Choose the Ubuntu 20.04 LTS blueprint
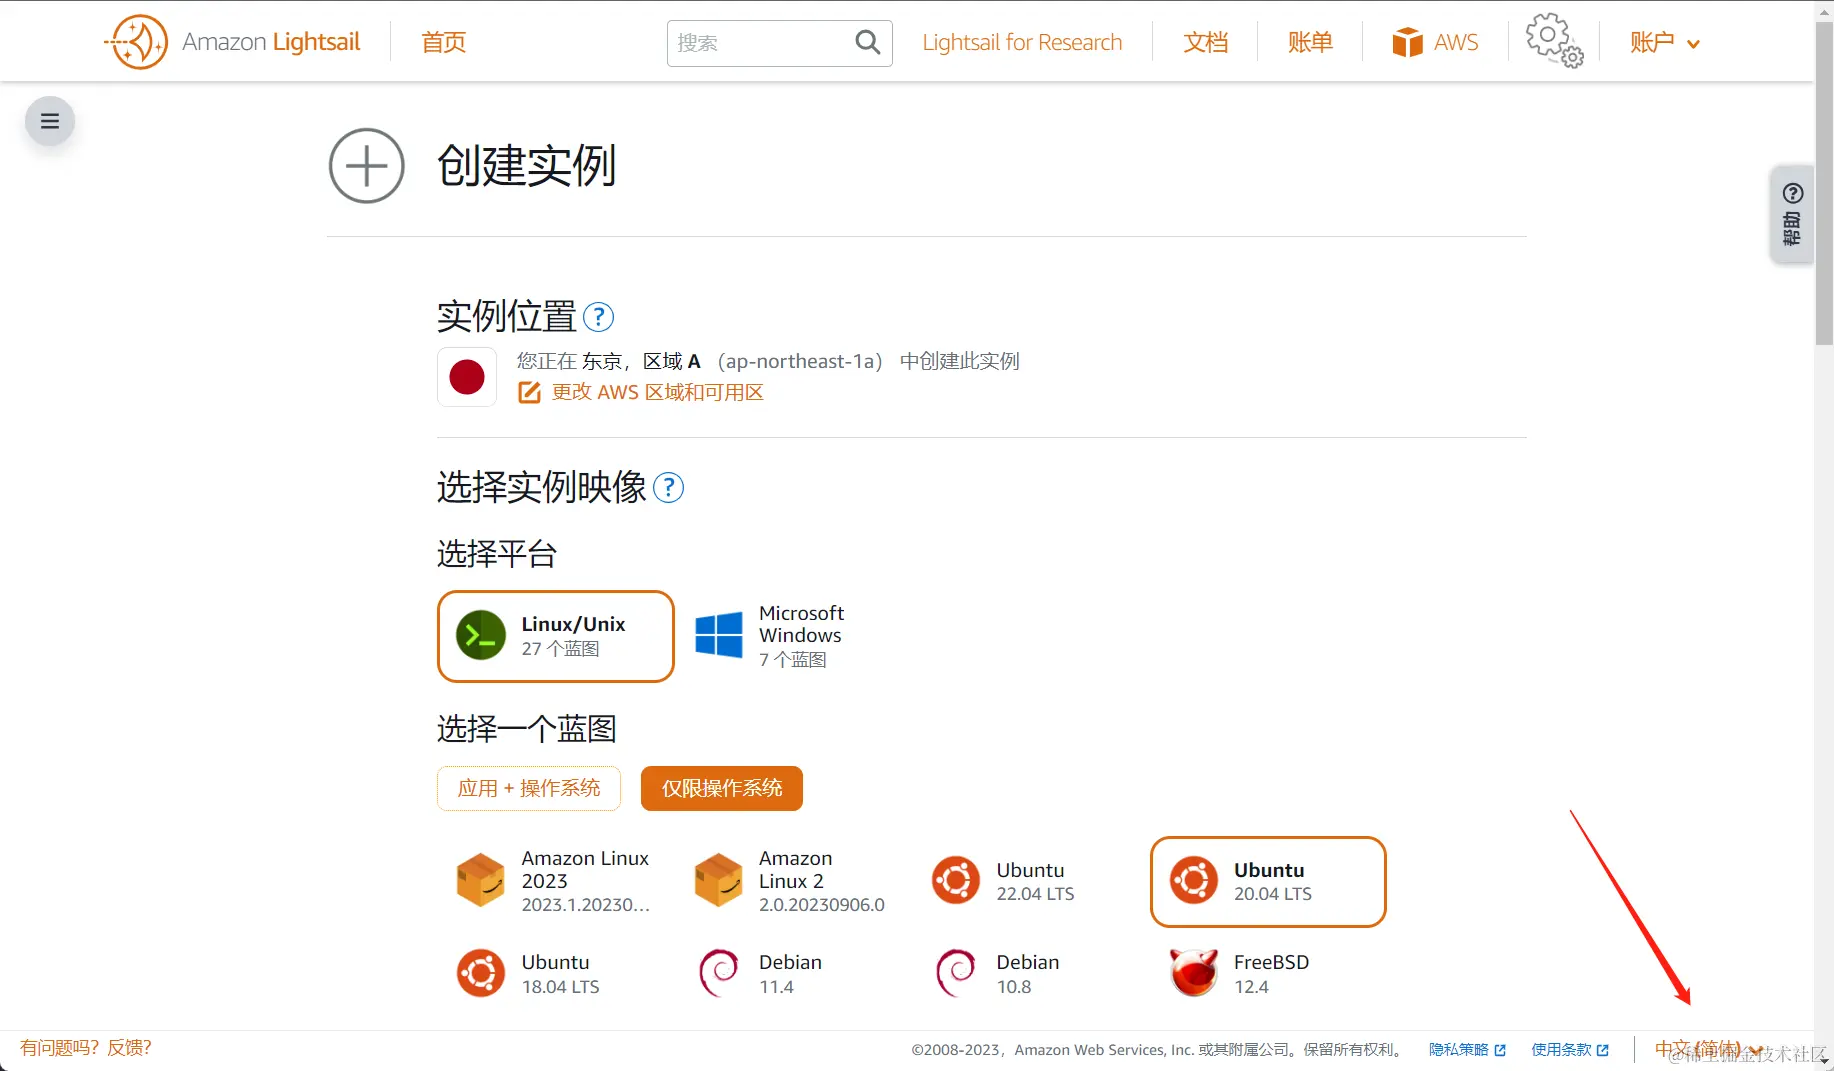Viewport: 1834px width, 1071px height. coord(1268,881)
